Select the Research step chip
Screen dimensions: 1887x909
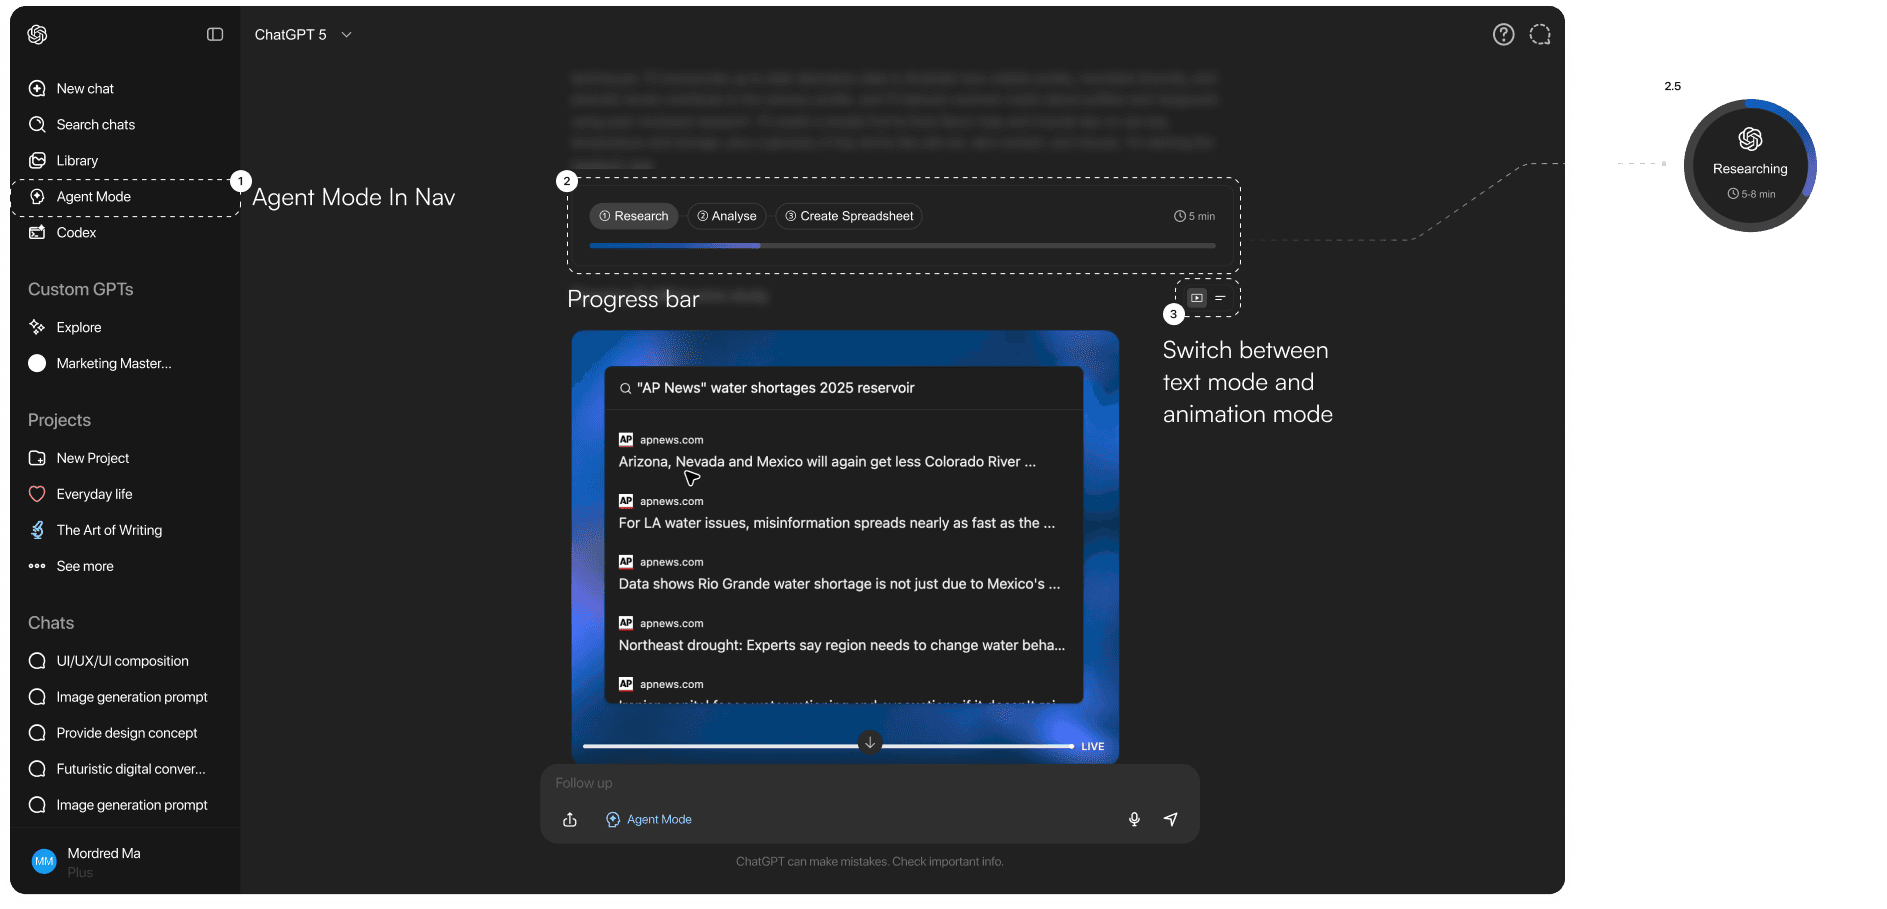634,217
